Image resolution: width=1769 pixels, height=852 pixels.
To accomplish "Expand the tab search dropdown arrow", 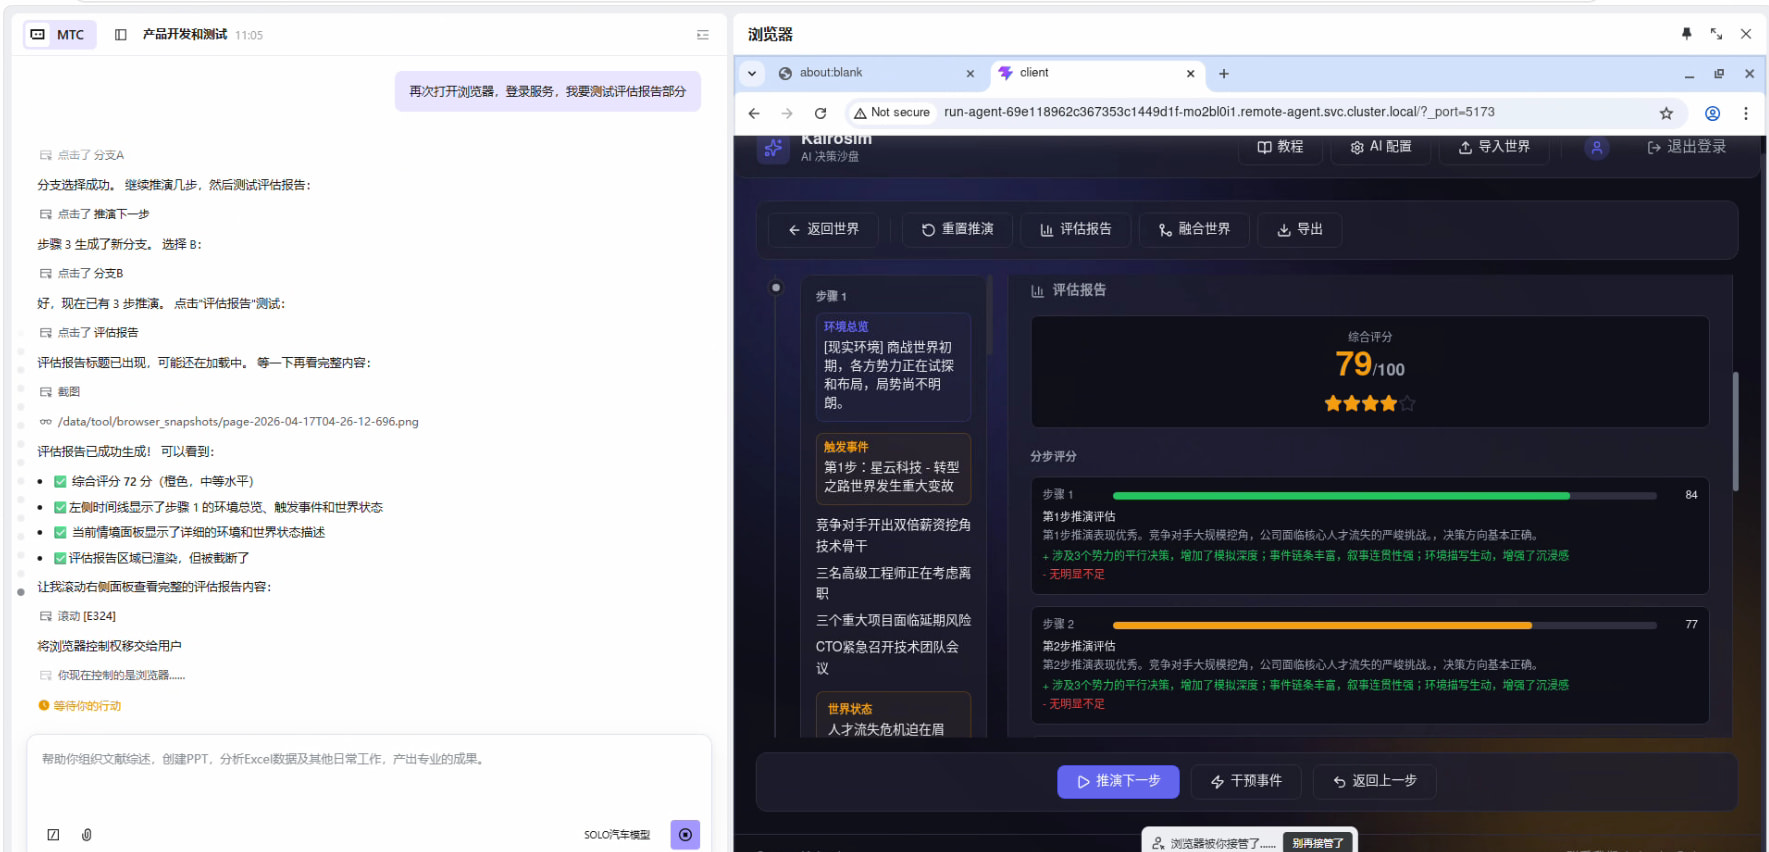I will pyautogui.click(x=752, y=73).
